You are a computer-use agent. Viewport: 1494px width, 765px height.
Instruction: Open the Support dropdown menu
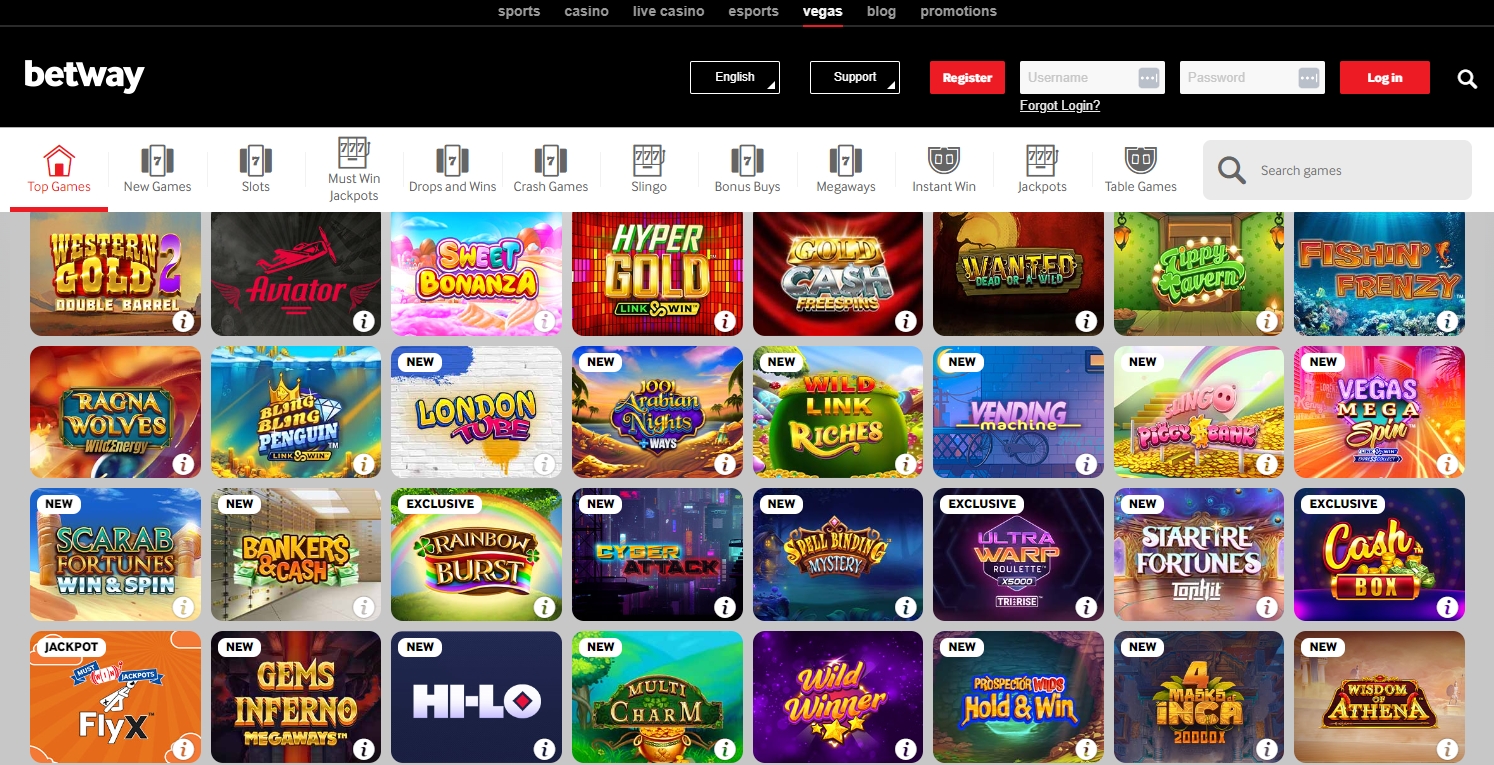pos(855,77)
